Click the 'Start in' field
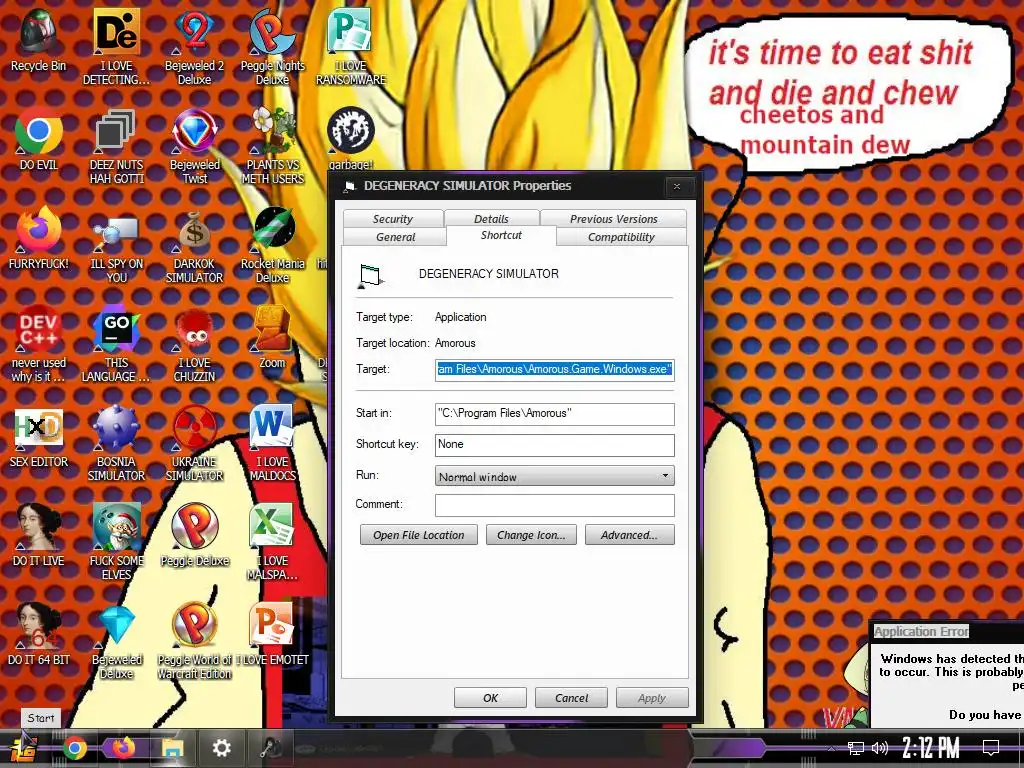Viewport: 1024px width, 768px height. [554, 413]
